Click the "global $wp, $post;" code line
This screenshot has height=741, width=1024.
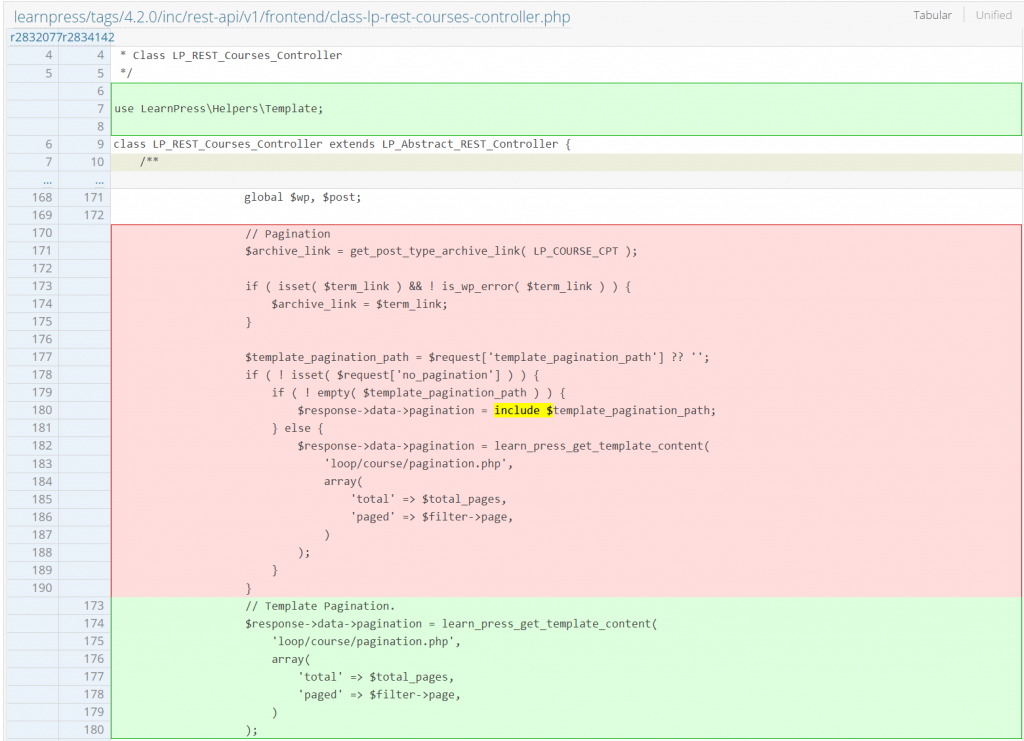point(302,197)
